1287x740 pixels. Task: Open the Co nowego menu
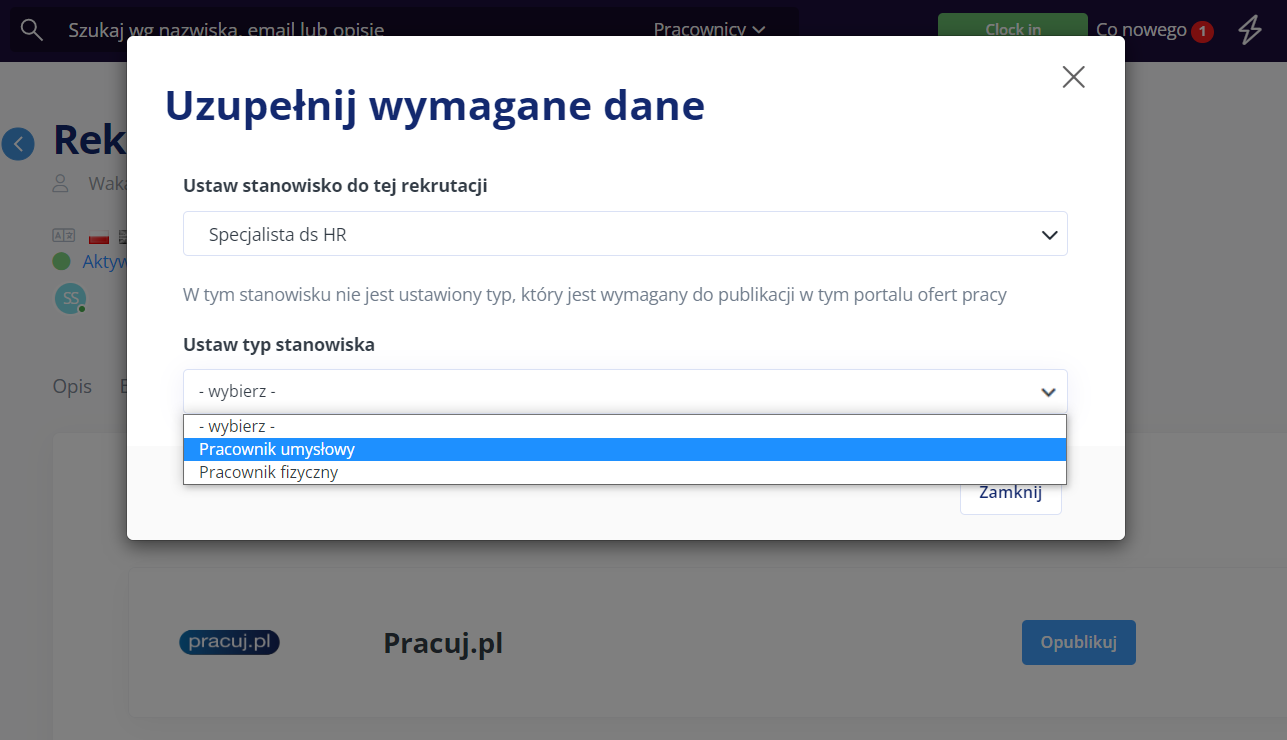click(1140, 30)
